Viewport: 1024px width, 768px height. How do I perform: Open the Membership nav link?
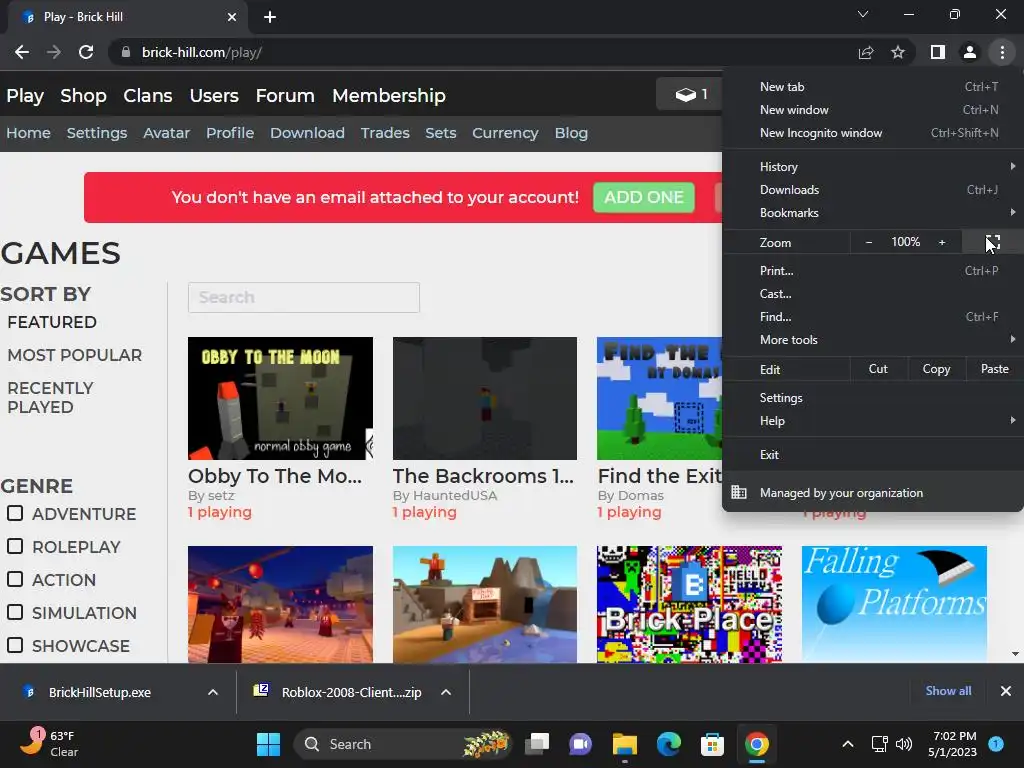(x=389, y=95)
